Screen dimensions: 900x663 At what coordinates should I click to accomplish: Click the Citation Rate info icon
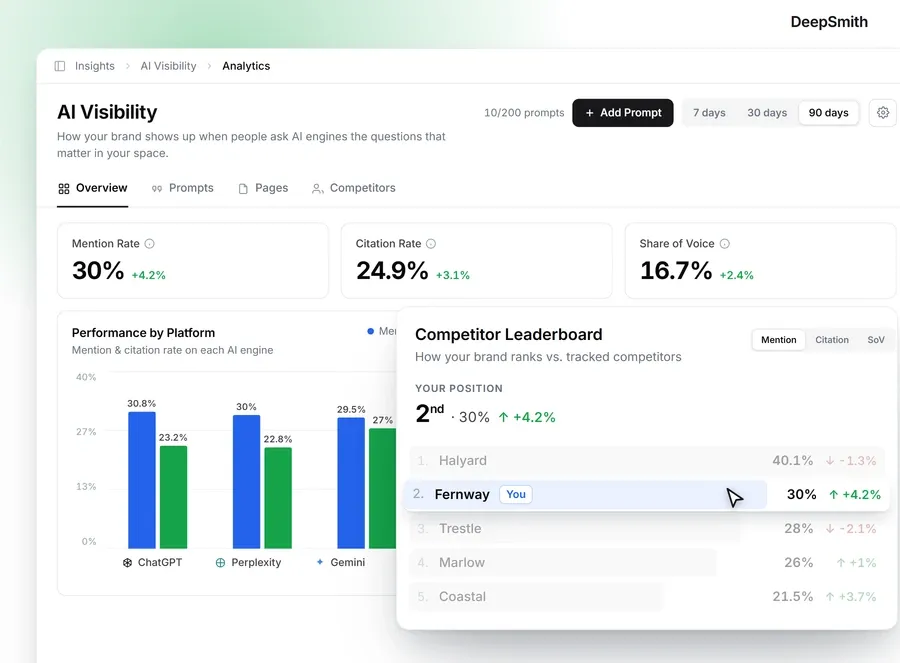coord(431,243)
